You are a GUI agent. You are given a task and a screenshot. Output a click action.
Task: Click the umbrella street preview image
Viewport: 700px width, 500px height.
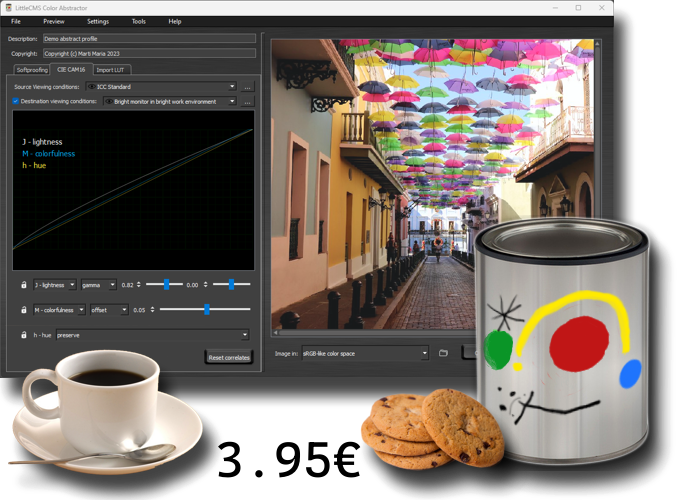point(432,184)
